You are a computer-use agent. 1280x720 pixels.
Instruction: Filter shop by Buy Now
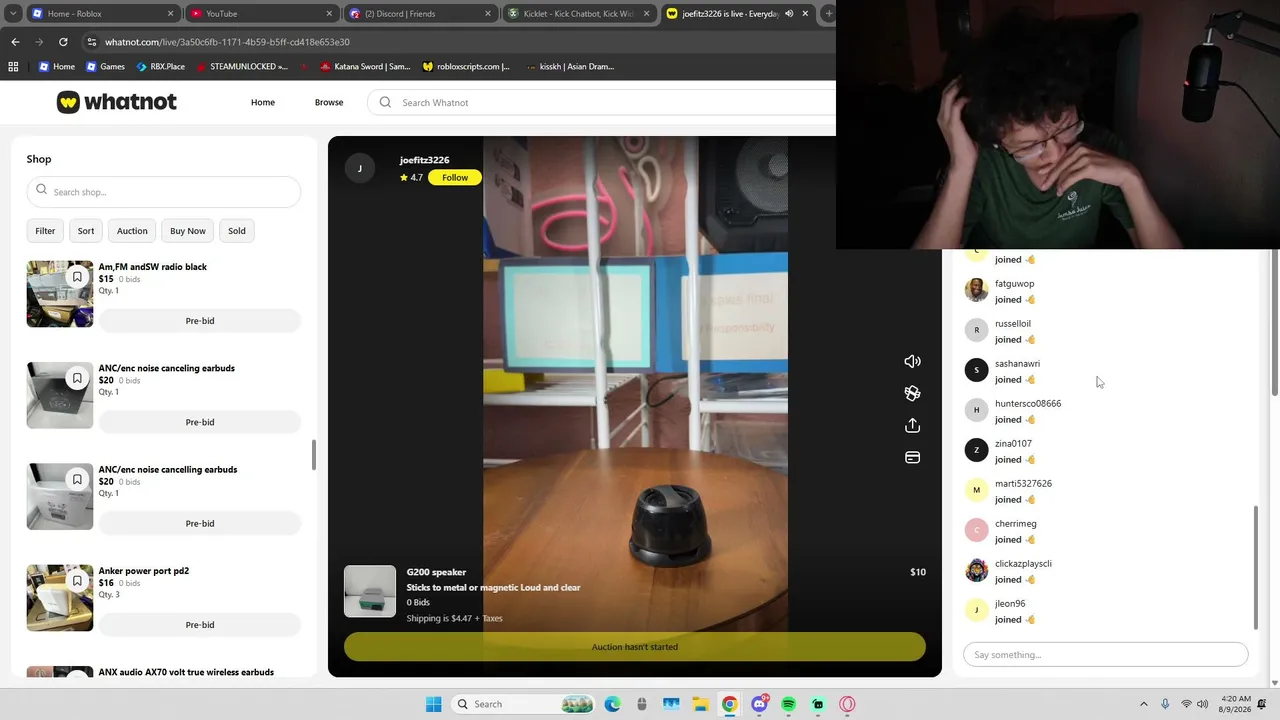(188, 231)
